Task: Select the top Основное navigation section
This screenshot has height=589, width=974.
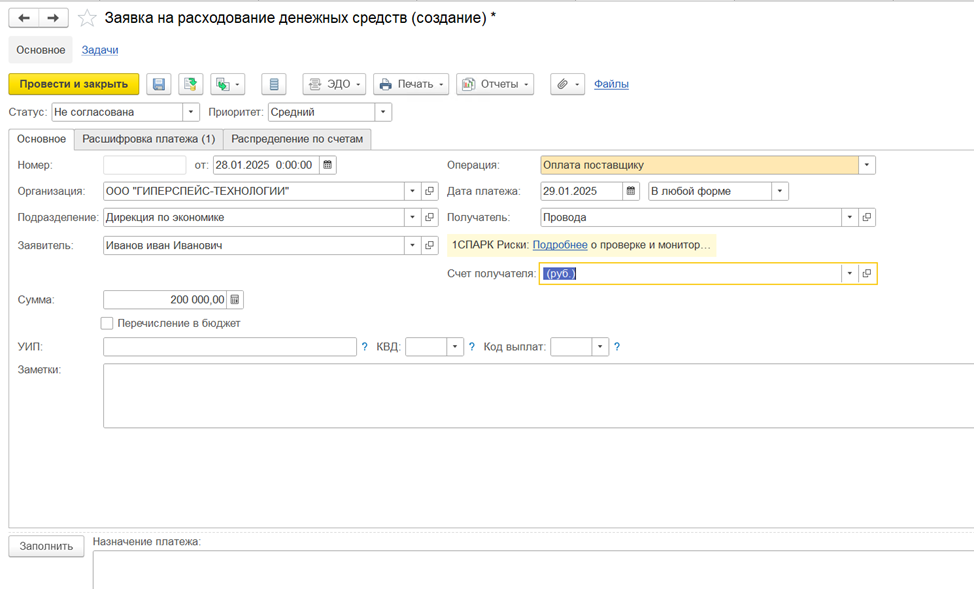Action: pyautogui.click(x=40, y=50)
